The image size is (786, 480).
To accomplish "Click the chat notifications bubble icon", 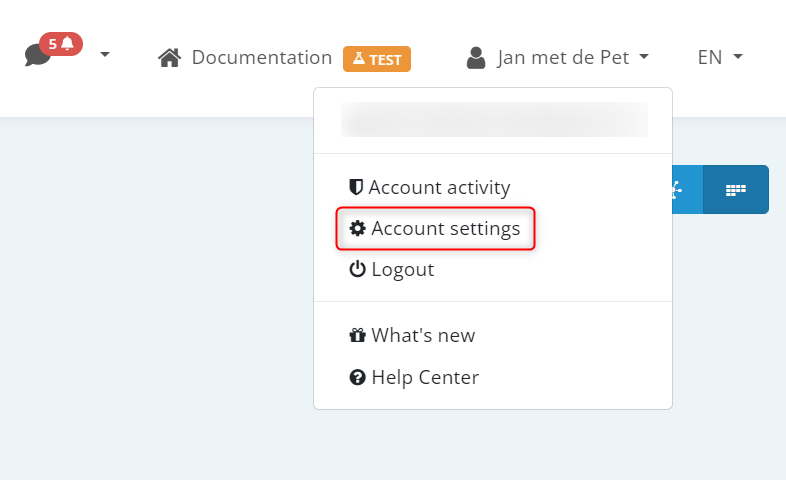I will pyautogui.click(x=37, y=57).
